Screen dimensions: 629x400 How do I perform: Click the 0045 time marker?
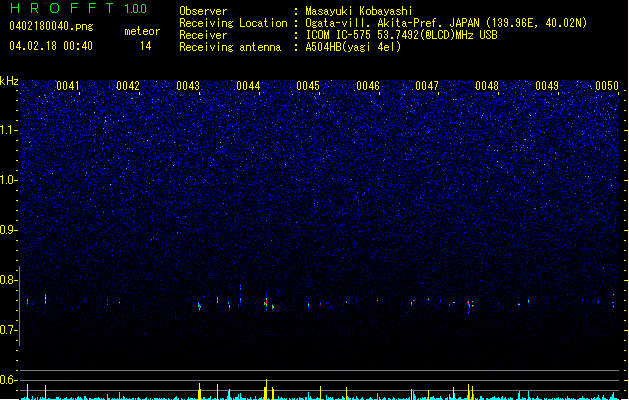click(x=308, y=86)
